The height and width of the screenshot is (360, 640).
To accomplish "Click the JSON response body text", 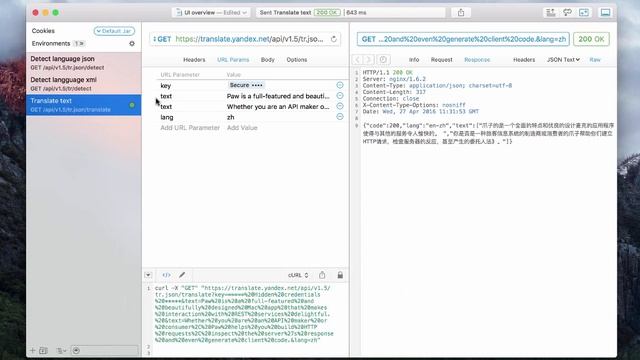I will 488,133.
